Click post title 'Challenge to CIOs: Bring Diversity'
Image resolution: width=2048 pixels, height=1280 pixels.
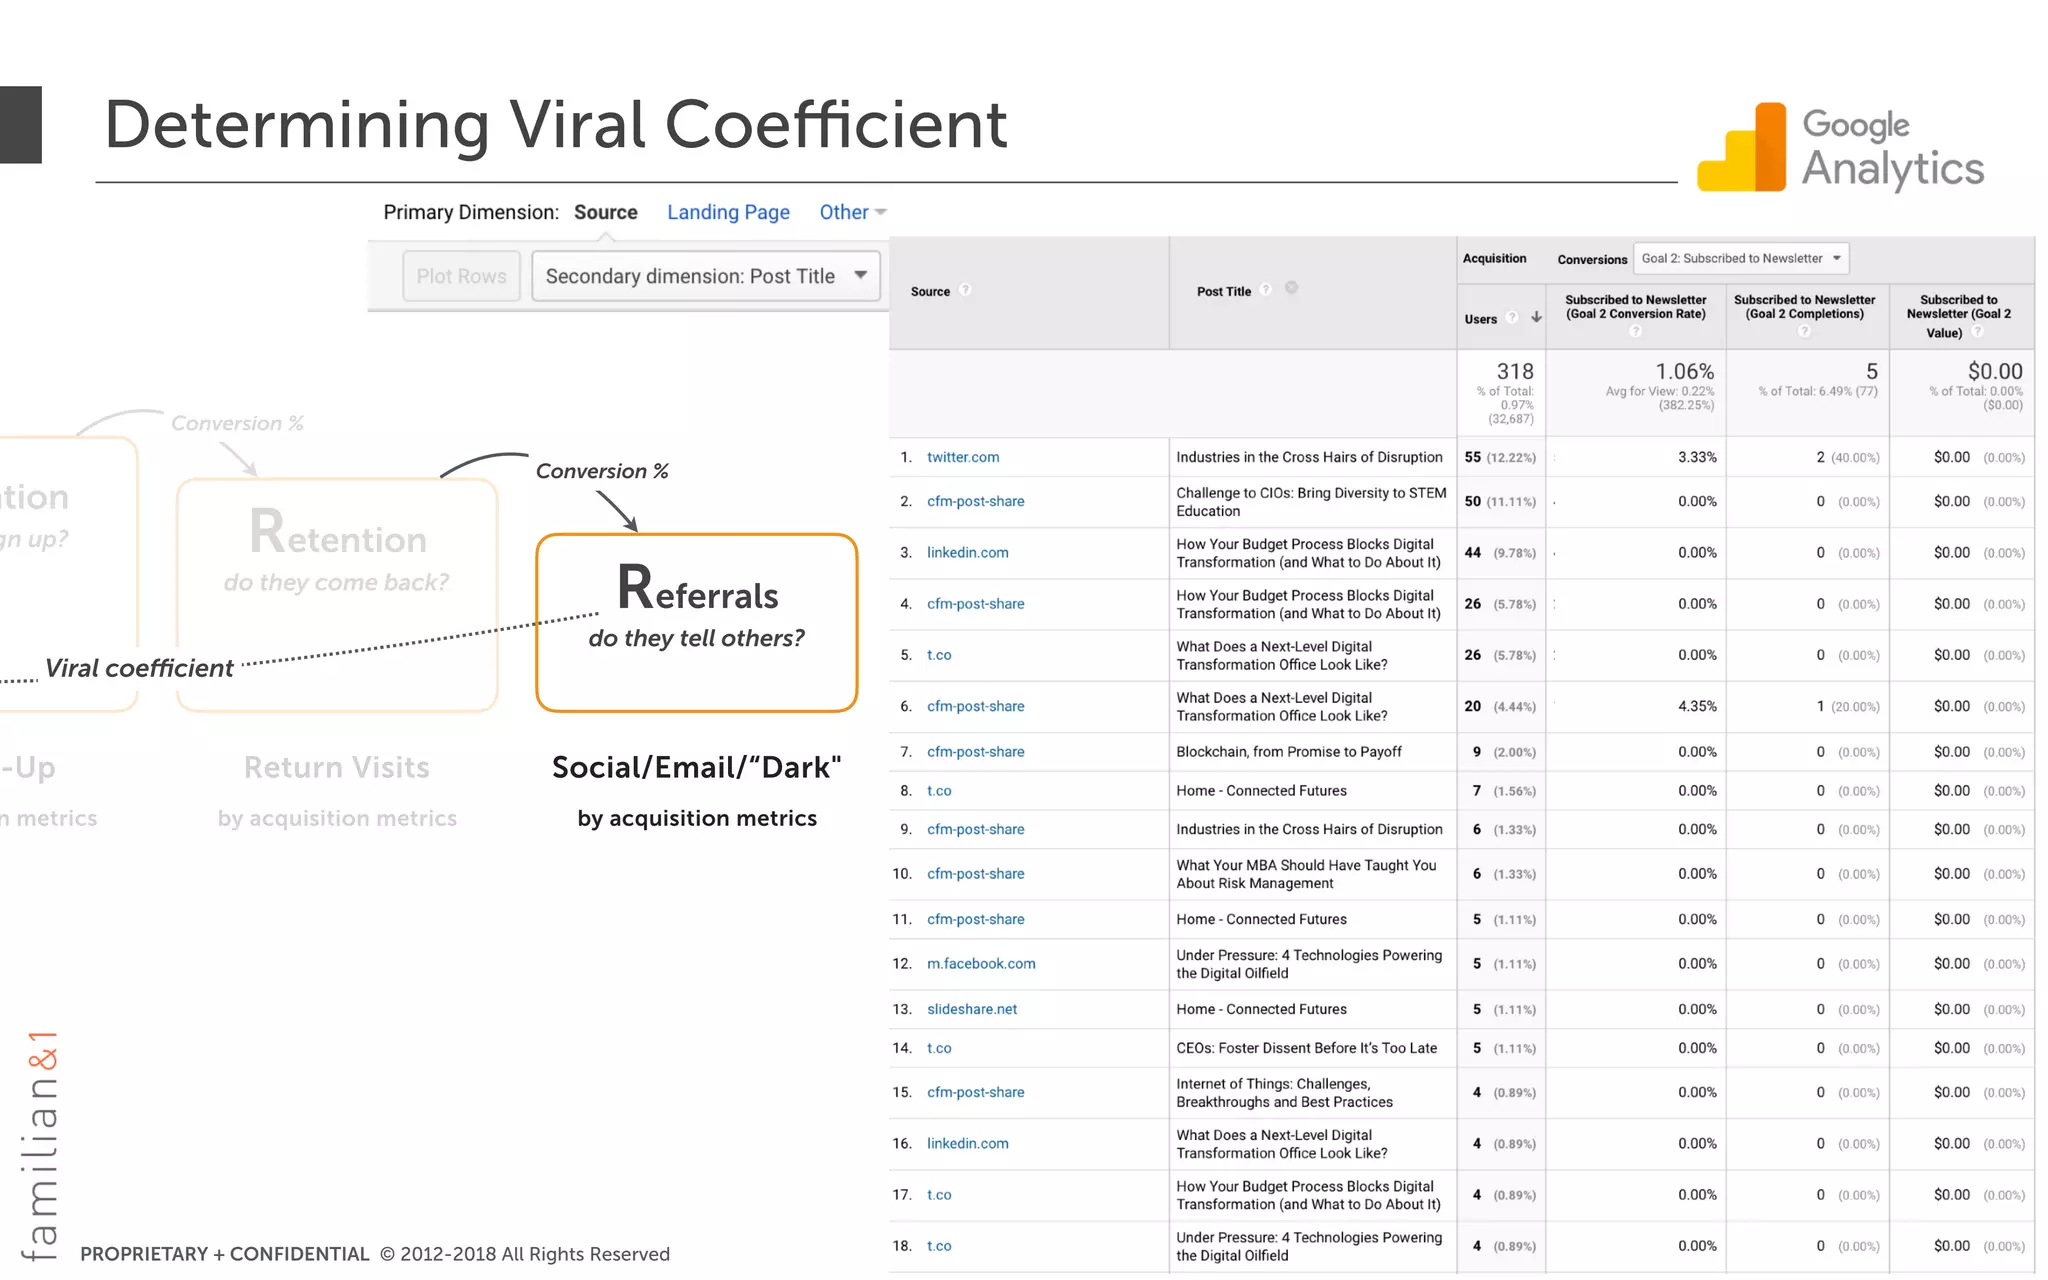pos(1311,502)
